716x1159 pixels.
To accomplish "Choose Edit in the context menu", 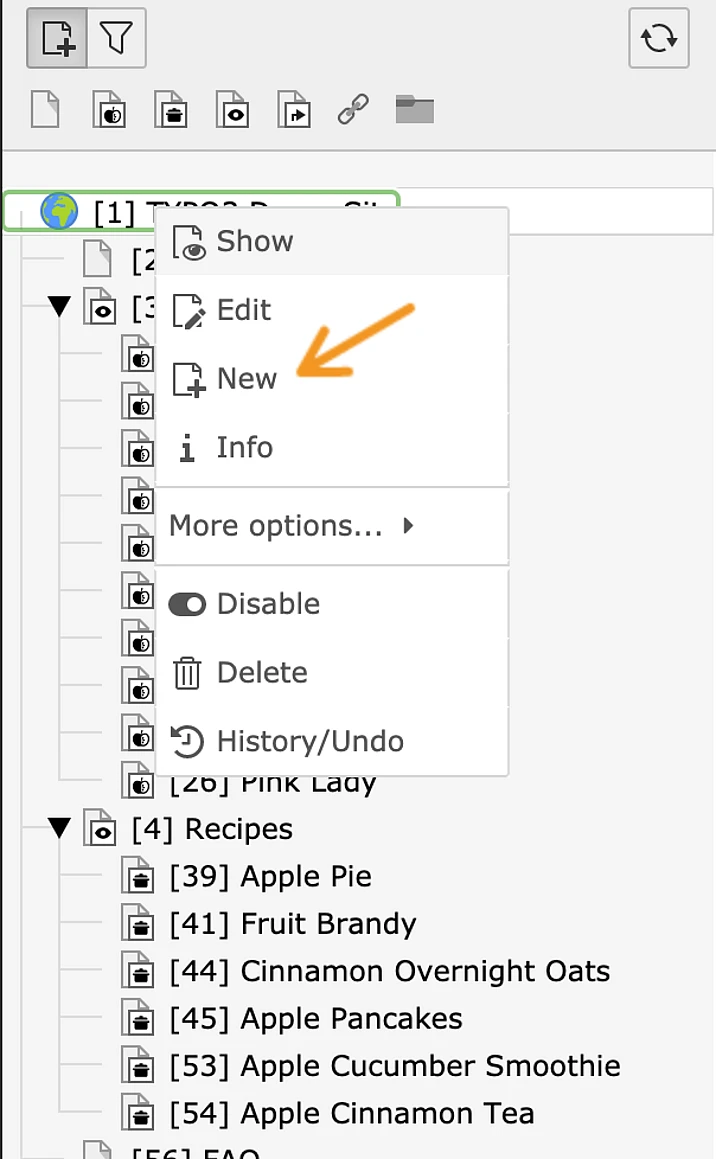I will pos(243,310).
